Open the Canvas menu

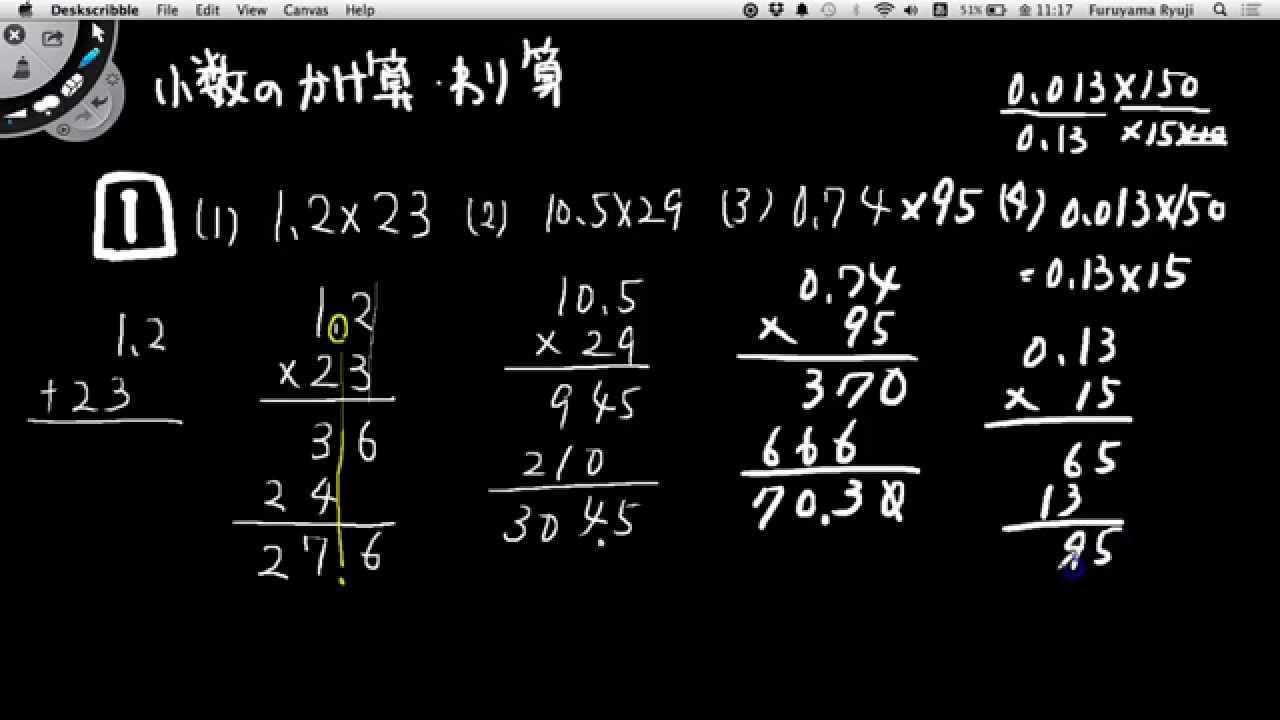tap(306, 10)
